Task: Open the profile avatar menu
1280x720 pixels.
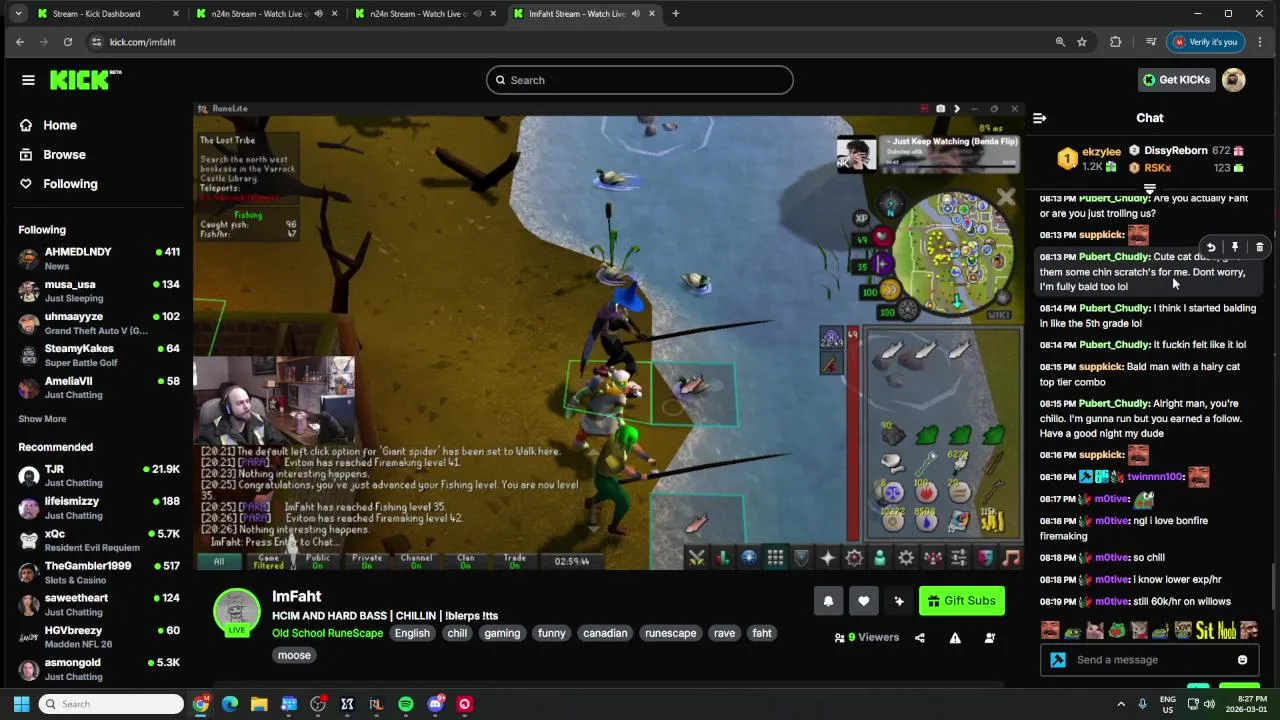Action: pyautogui.click(x=1234, y=80)
